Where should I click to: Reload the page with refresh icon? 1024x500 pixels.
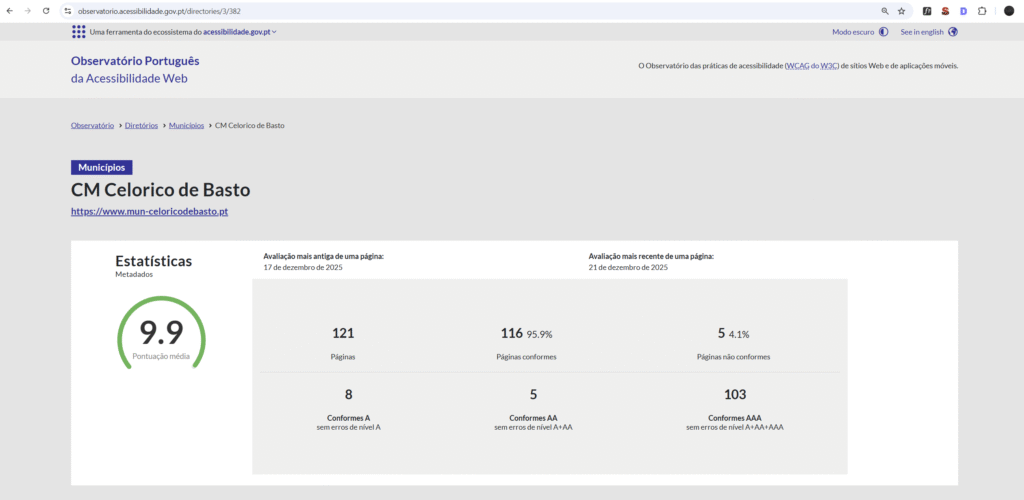click(46, 10)
